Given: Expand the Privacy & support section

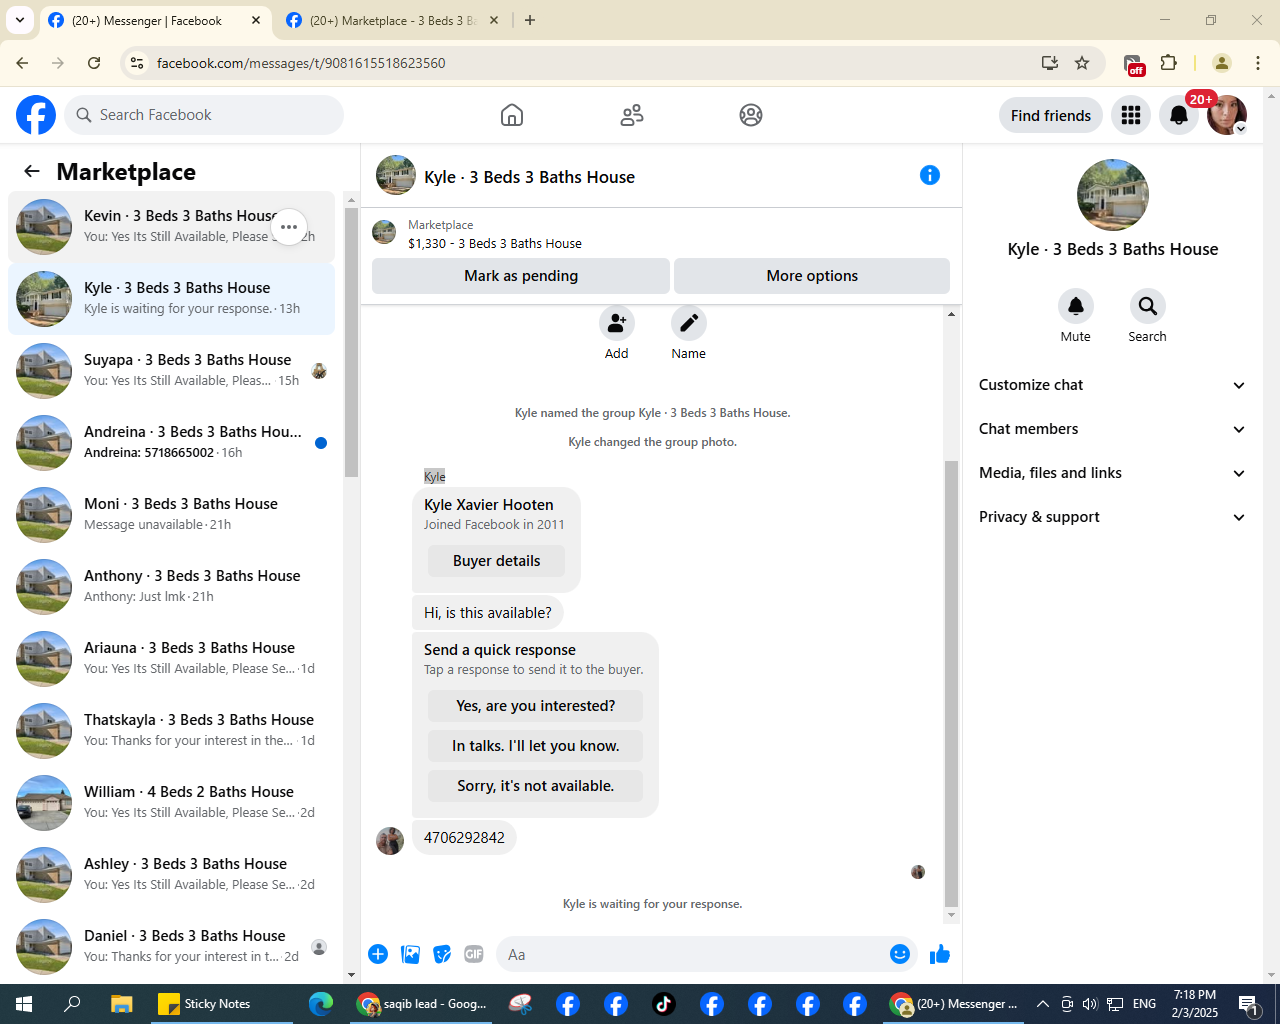Looking at the screenshot, I should [x=1113, y=517].
